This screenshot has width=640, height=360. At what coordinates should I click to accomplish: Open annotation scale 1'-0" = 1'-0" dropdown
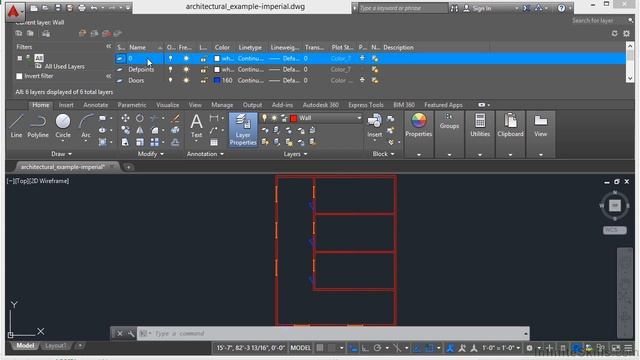501,348
